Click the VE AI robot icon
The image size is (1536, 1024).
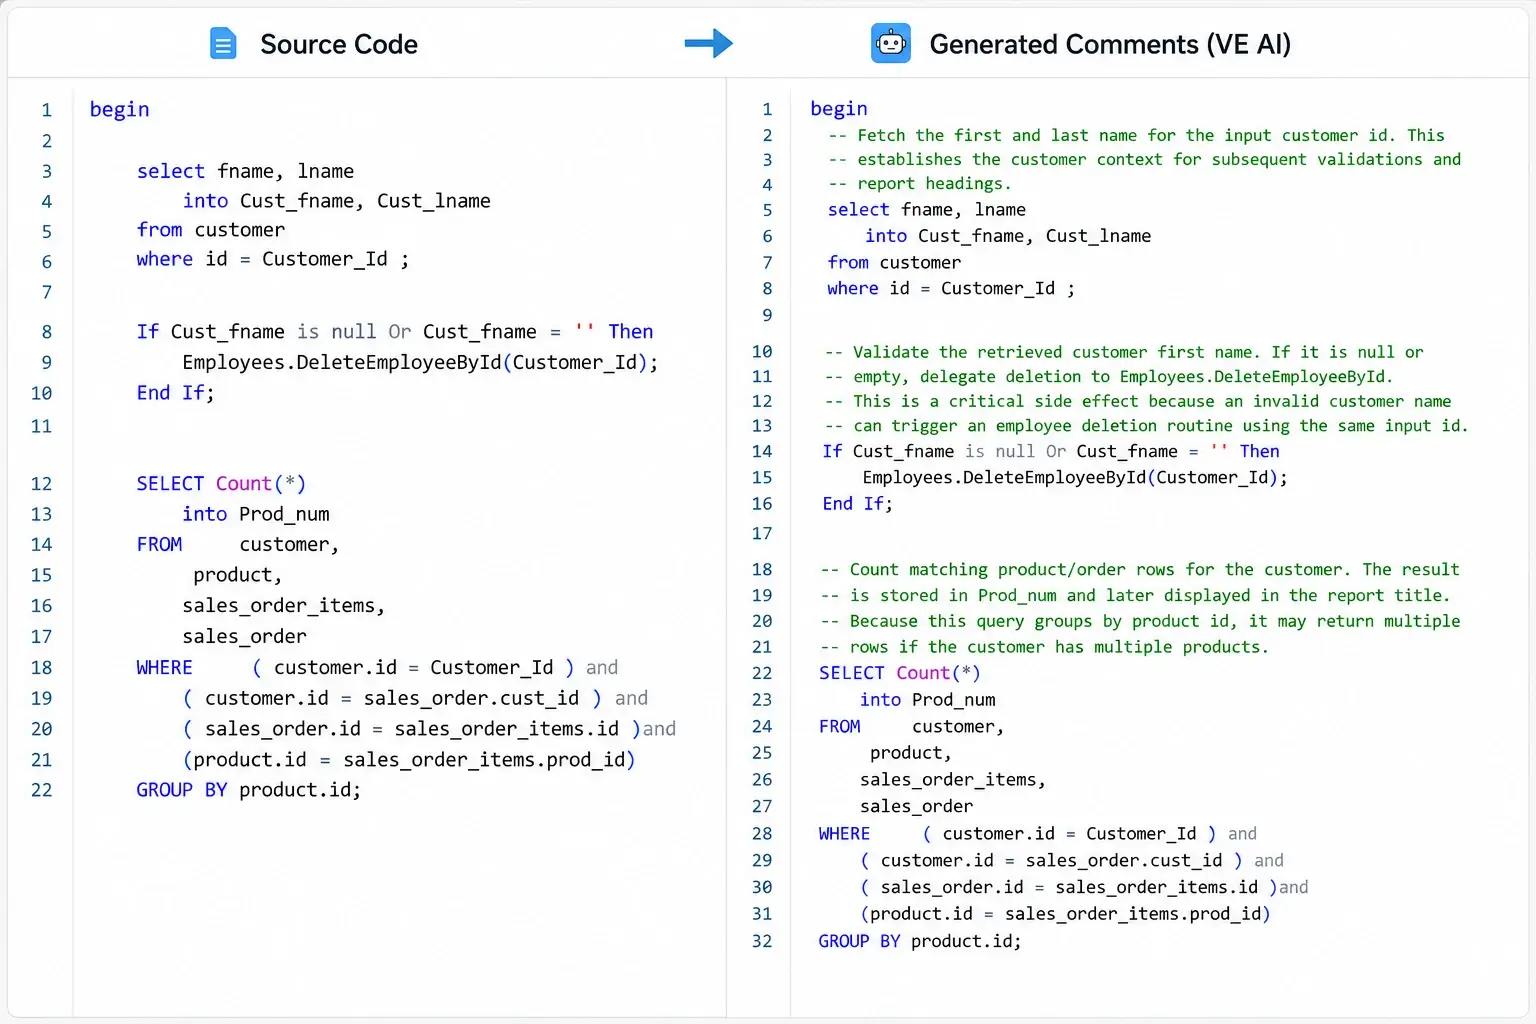[x=890, y=43]
